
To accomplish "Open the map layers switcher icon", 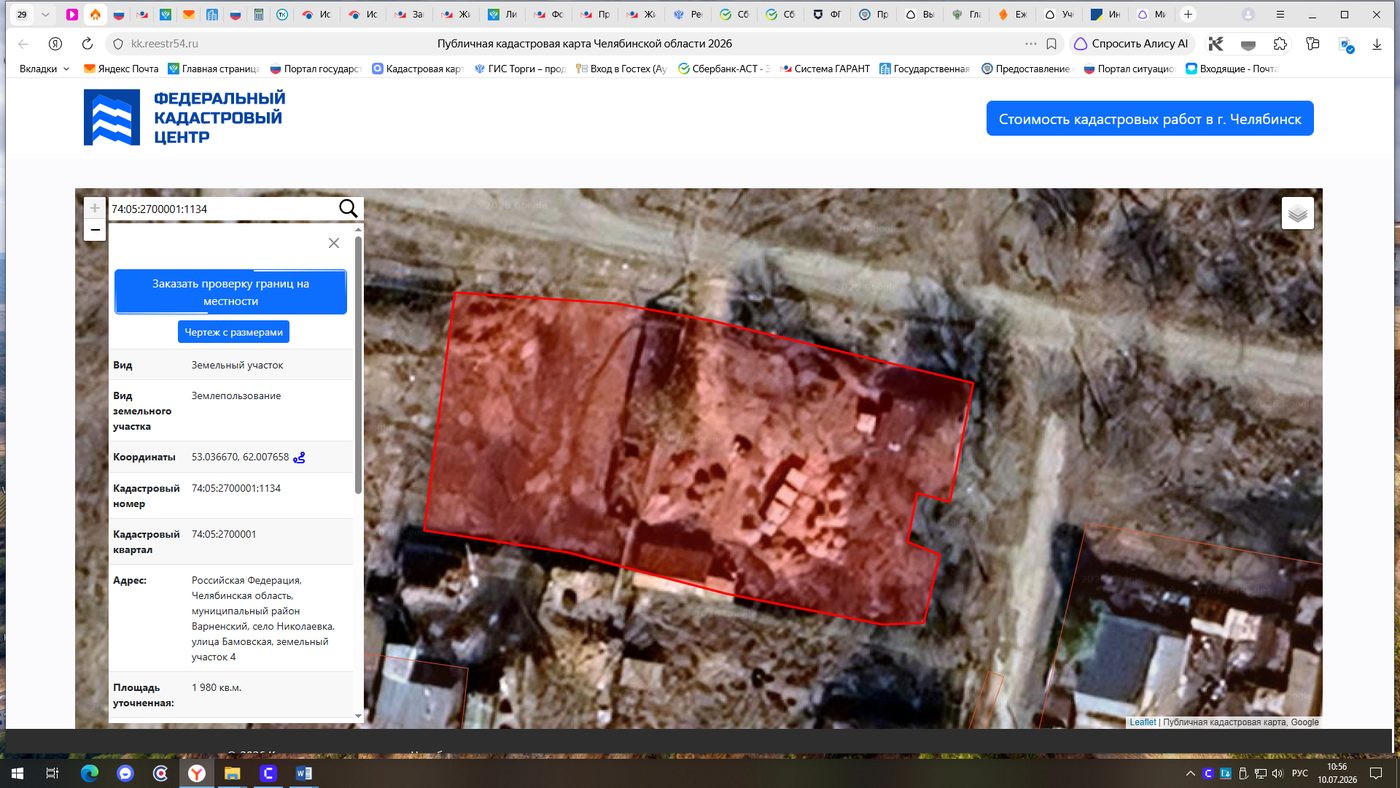I will click(1297, 213).
